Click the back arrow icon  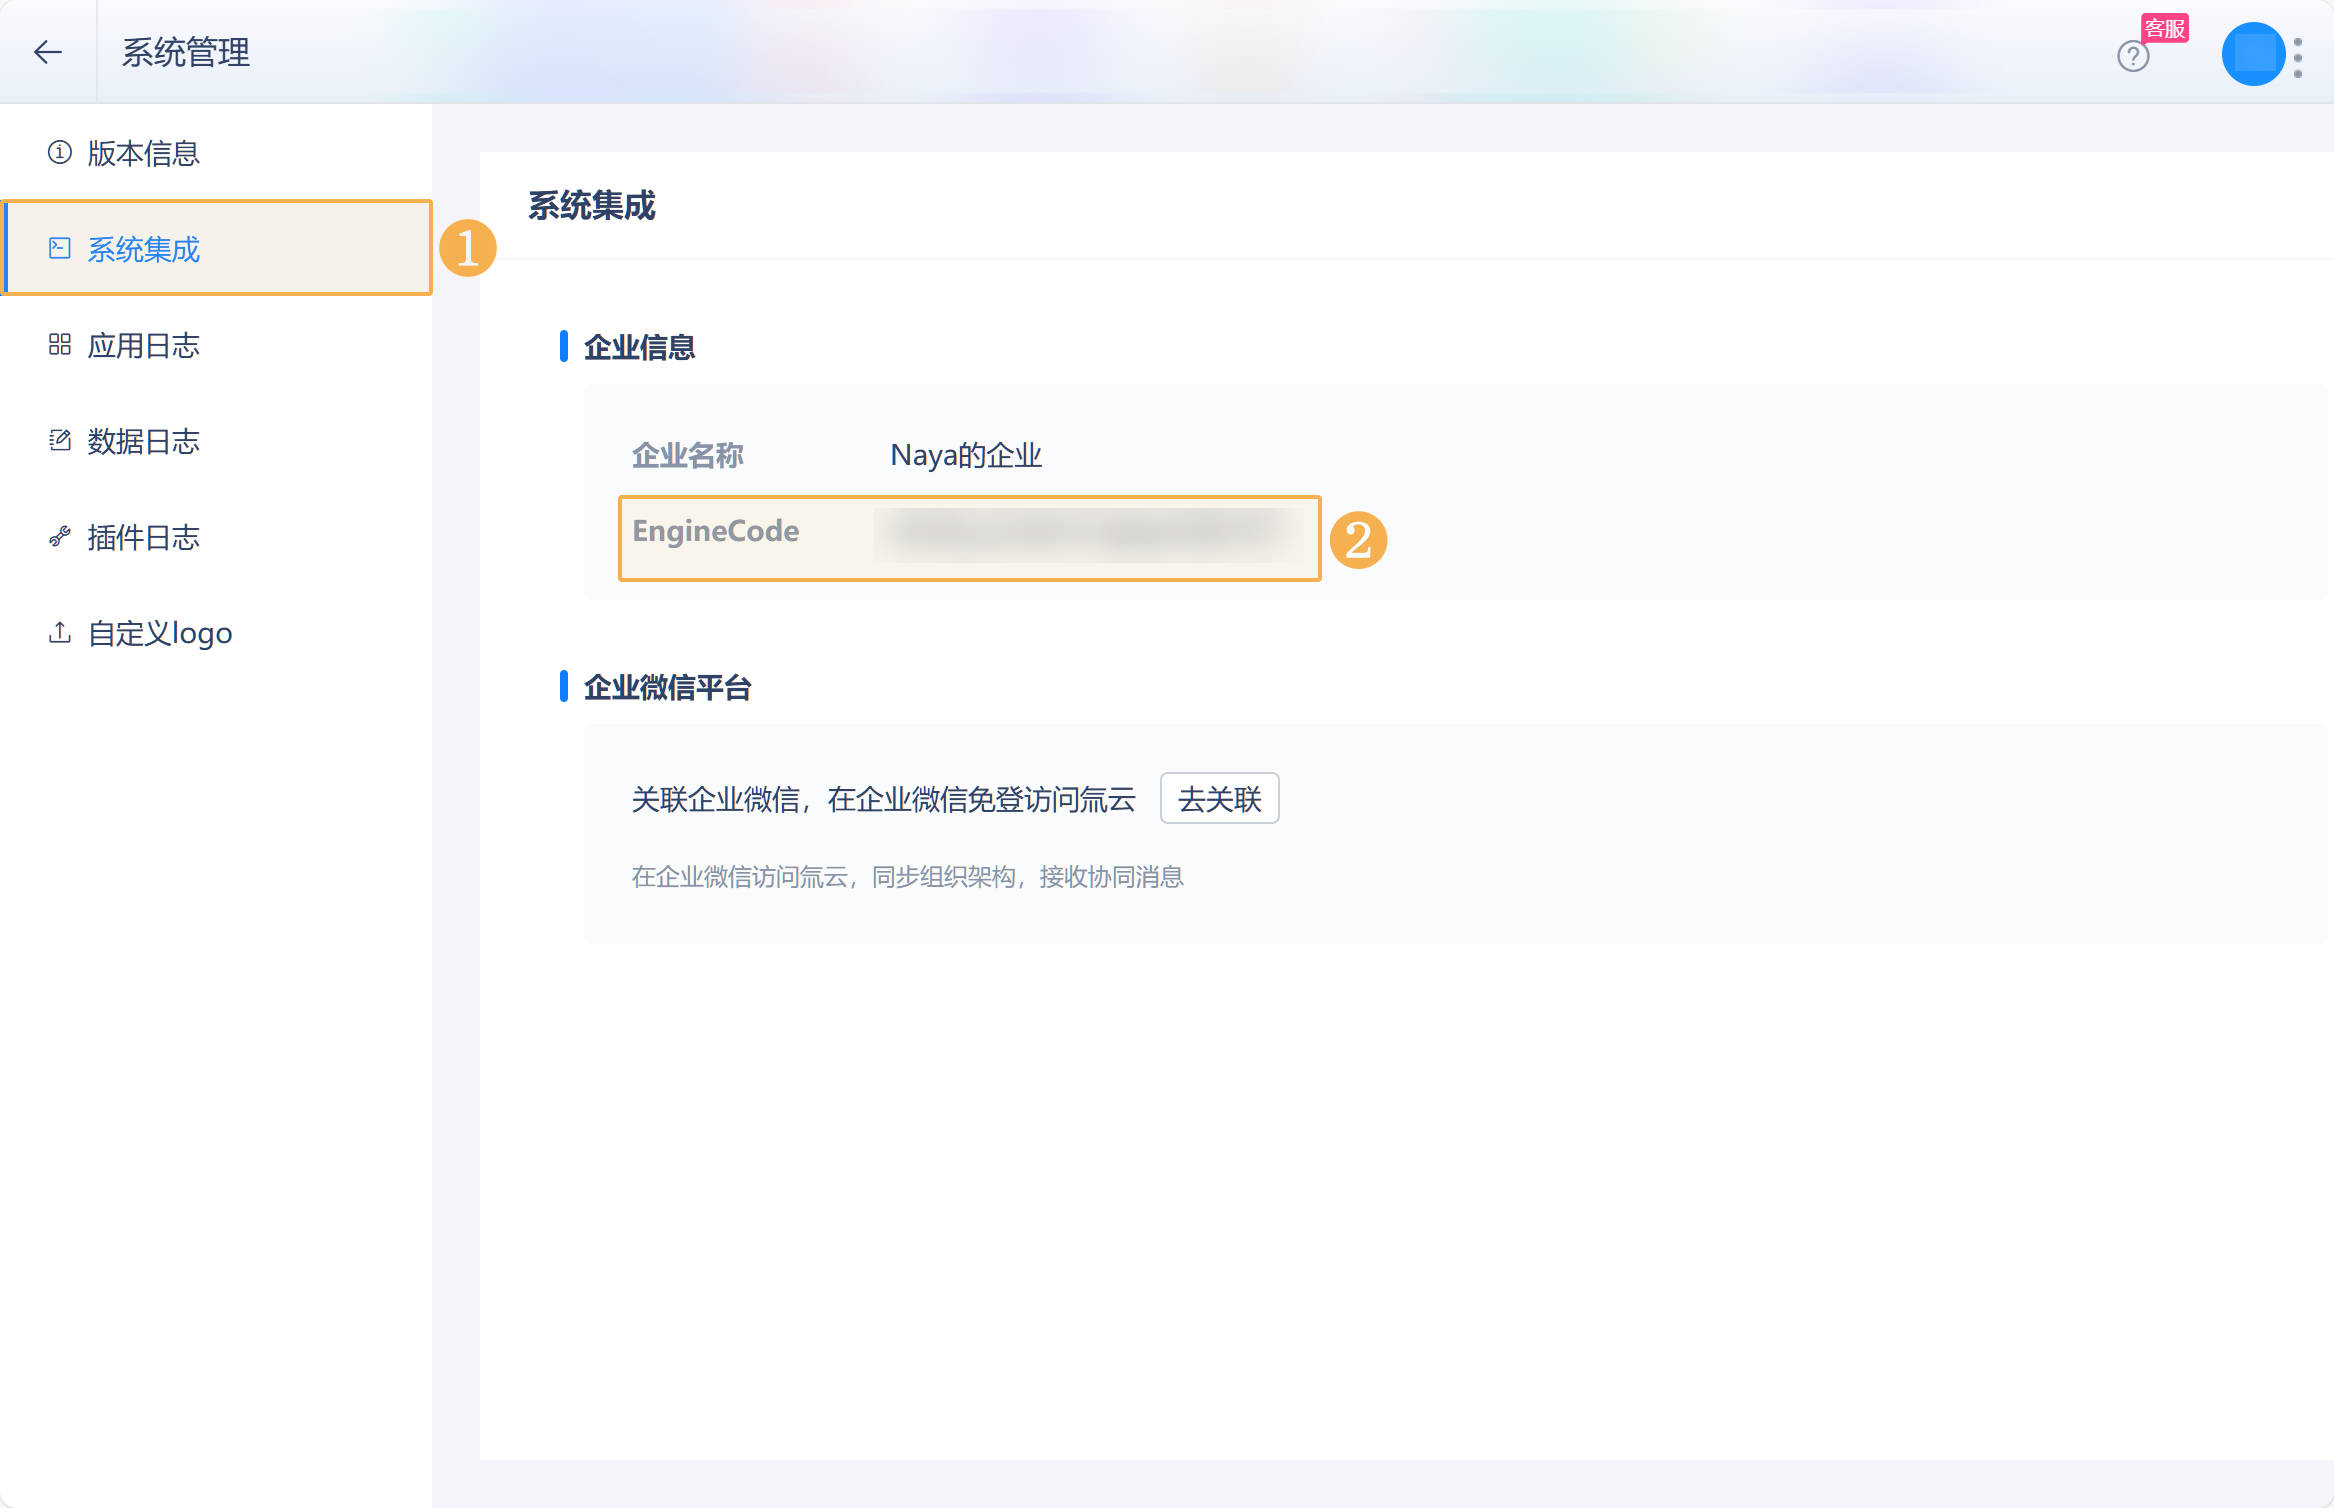(48, 52)
